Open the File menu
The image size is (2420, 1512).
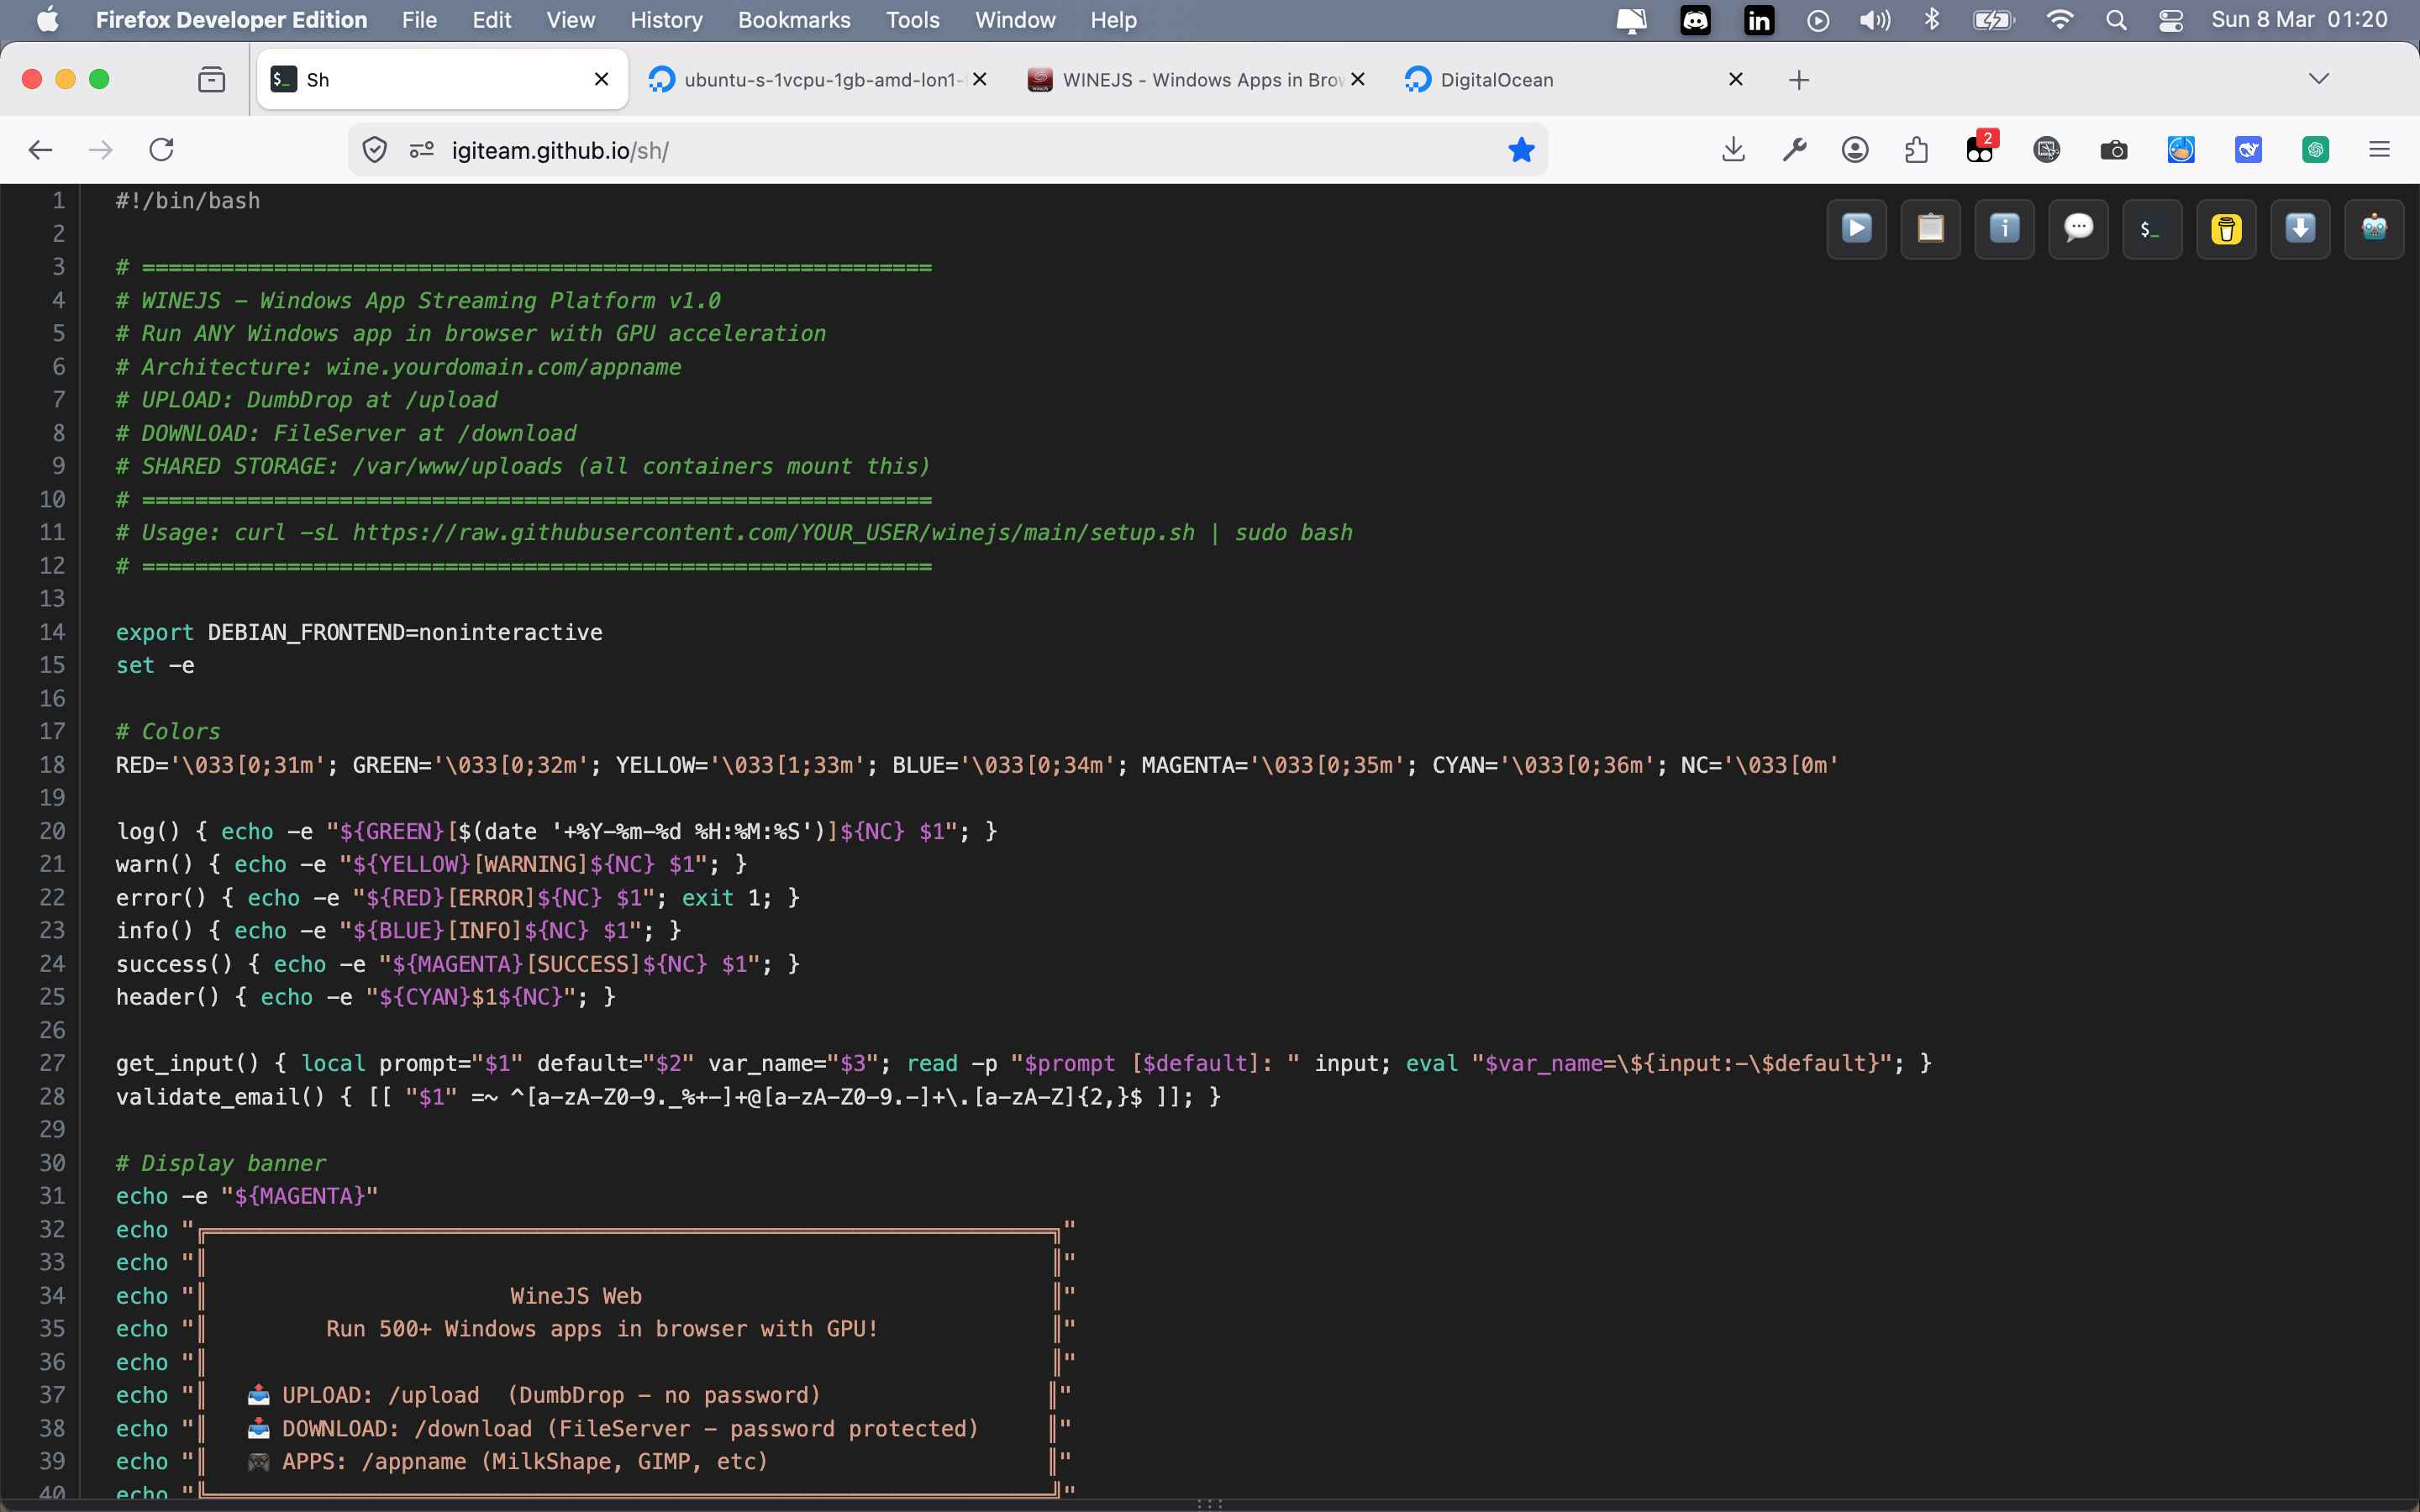tap(419, 20)
